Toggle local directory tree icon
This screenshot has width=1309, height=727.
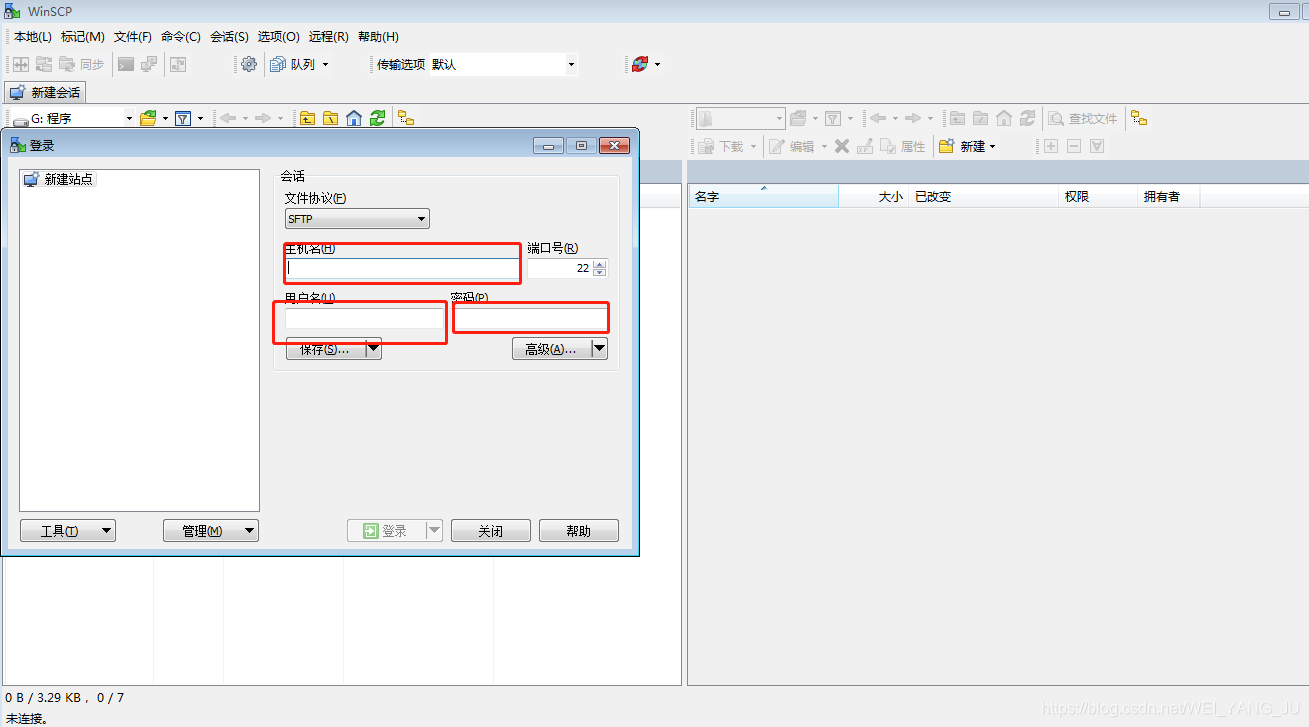[x=406, y=118]
